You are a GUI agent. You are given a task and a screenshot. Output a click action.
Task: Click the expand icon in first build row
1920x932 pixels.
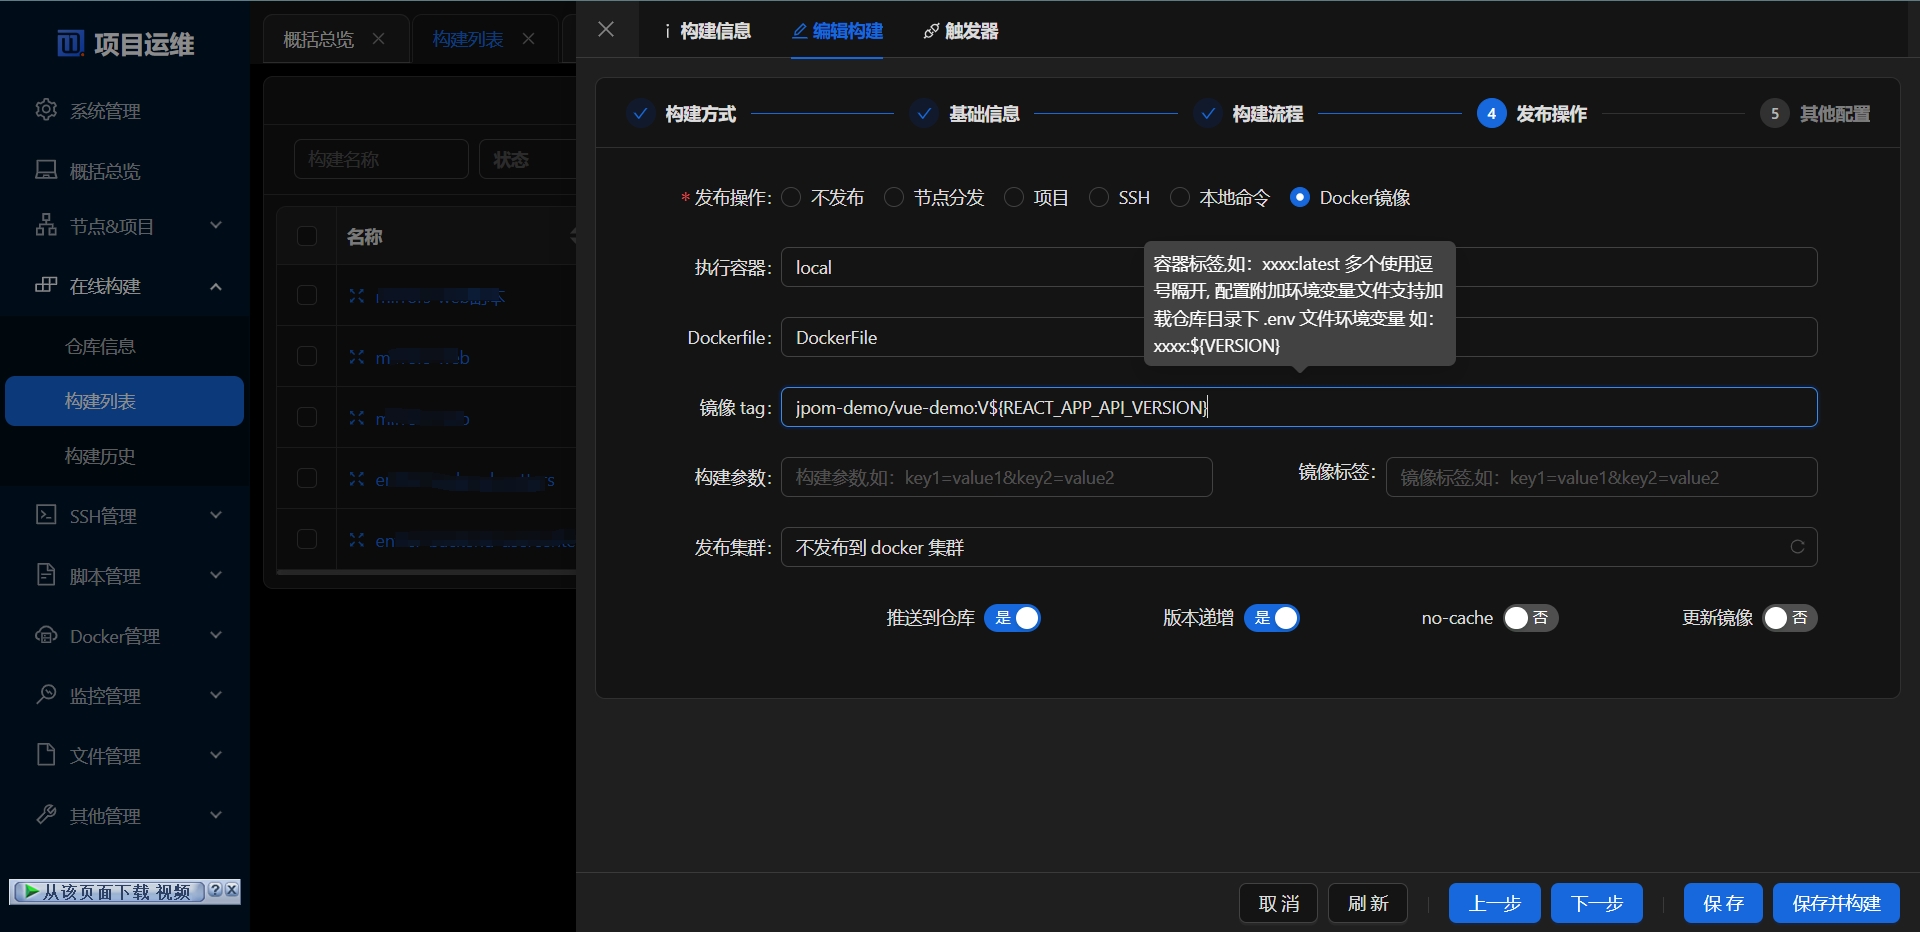(357, 295)
